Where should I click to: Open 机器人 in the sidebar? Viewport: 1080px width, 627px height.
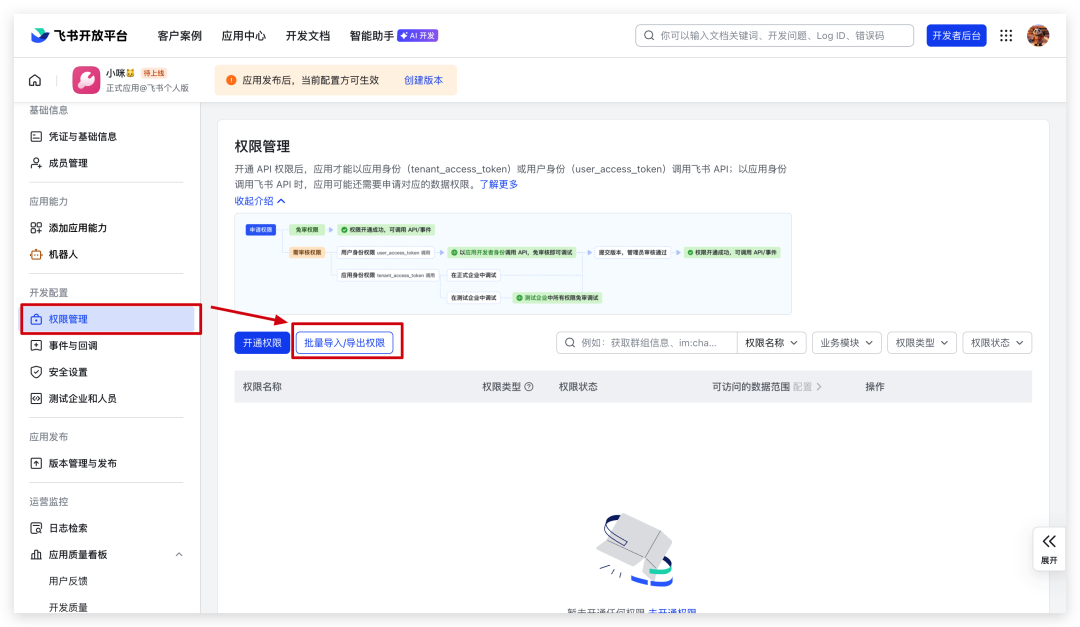[x=63, y=254]
